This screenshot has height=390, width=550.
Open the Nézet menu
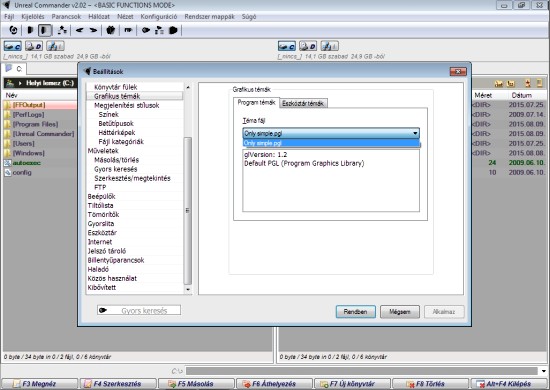pyautogui.click(x=125, y=16)
